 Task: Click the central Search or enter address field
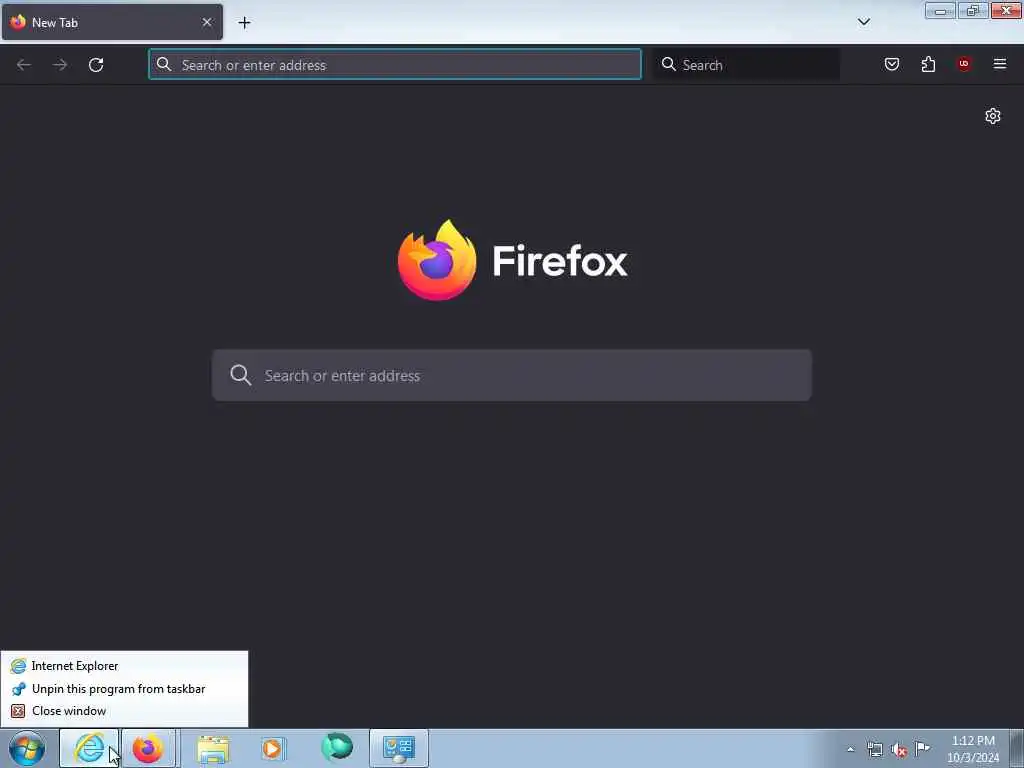coord(511,376)
